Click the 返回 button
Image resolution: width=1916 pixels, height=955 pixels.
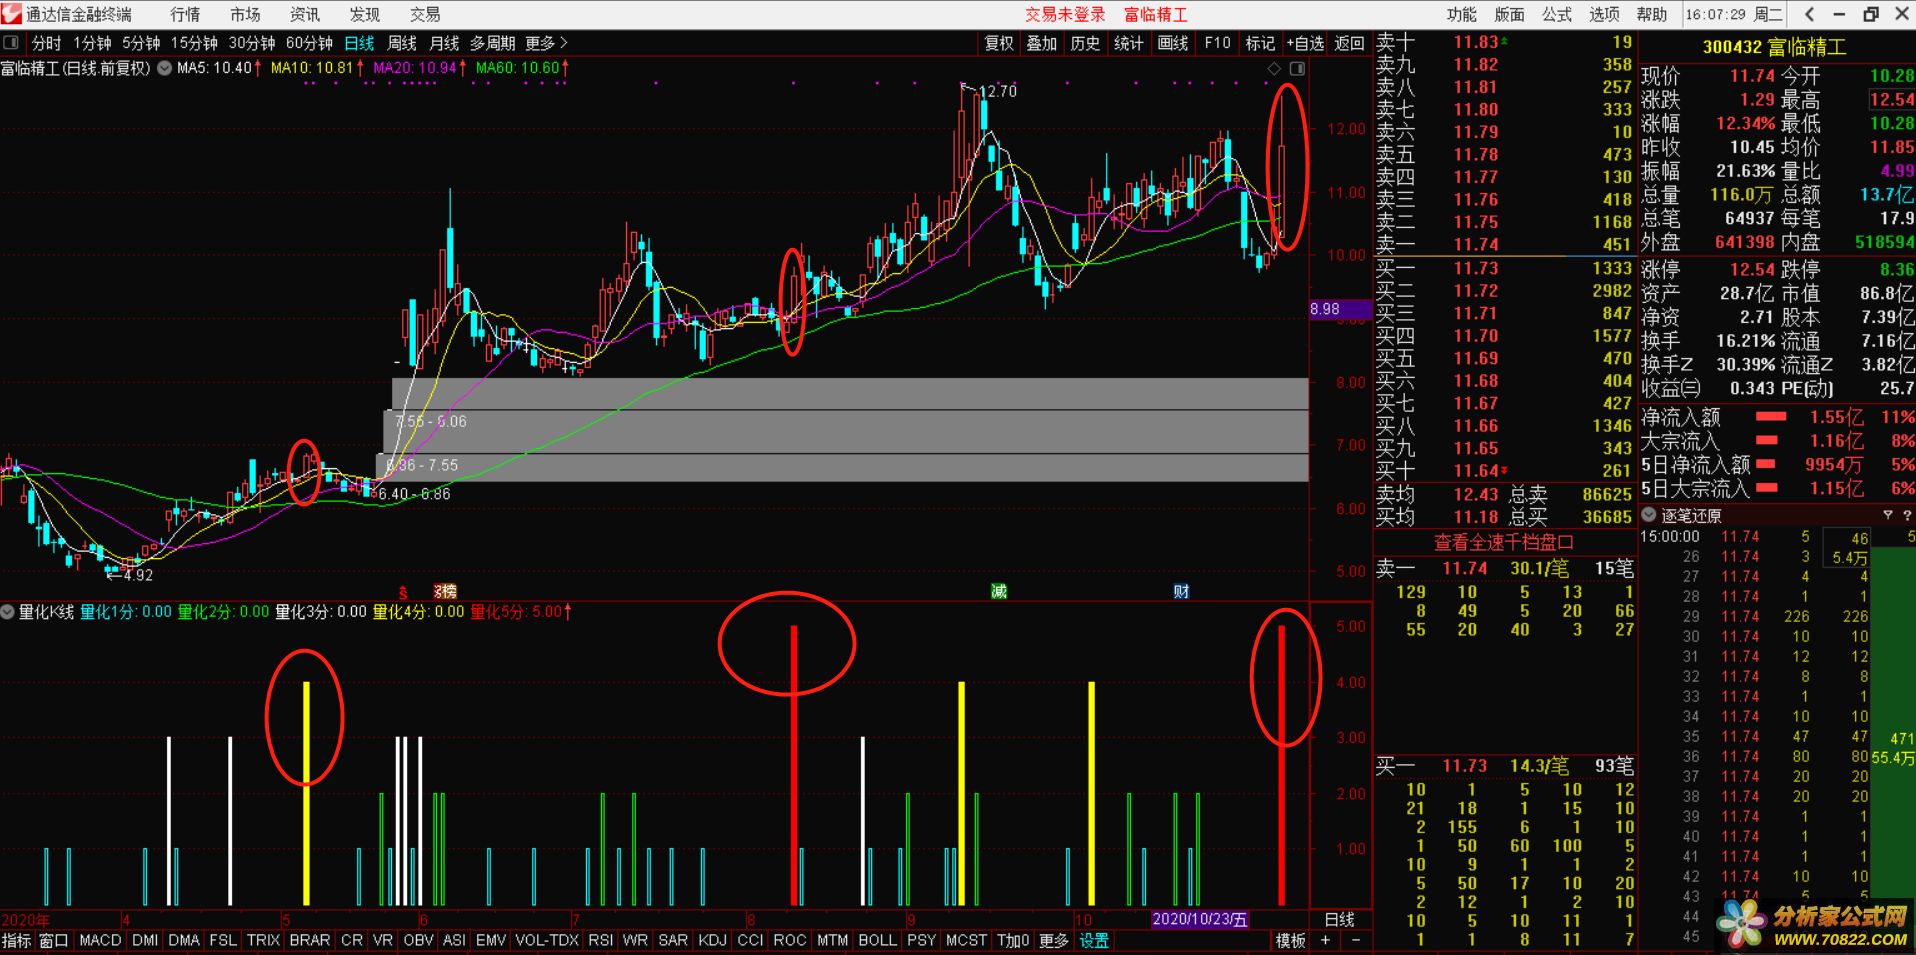(1350, 43)
